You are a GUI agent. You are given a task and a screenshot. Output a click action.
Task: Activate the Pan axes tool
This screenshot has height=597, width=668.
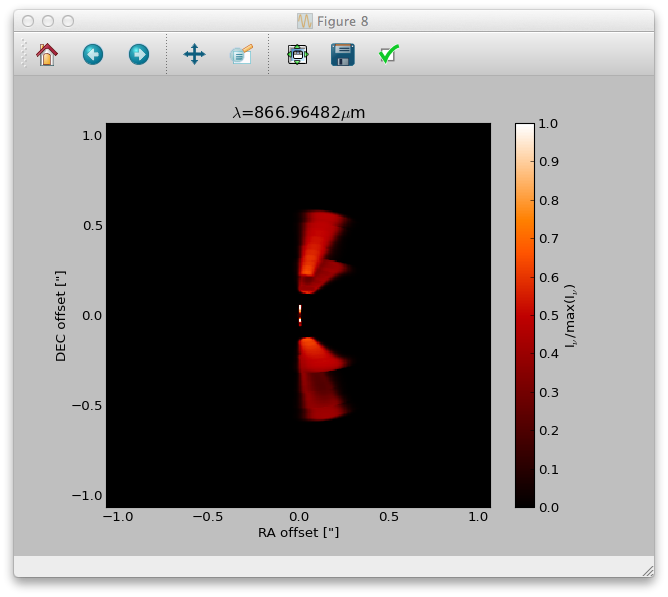pyautogui.click(x=194, y=54)
